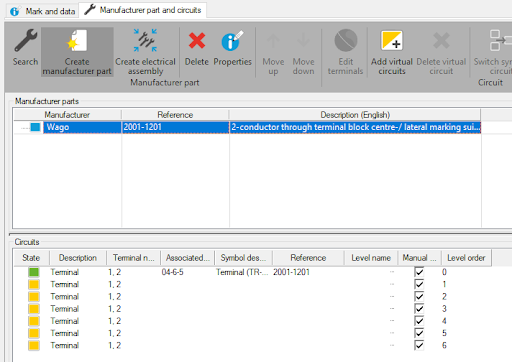Click the Symbol des... column header
Screen dimensions: 512x362
pyautogui.click(x=243, y=258)
